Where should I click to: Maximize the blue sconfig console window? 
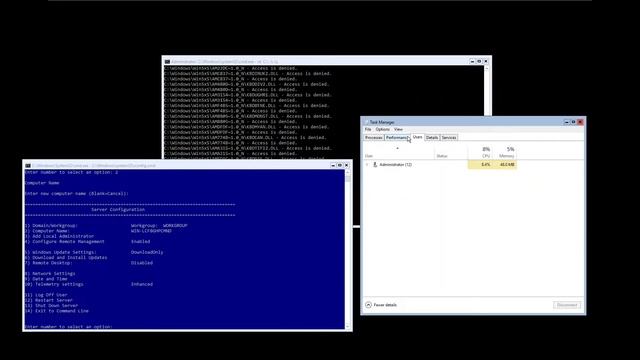(x=340, y=165)
